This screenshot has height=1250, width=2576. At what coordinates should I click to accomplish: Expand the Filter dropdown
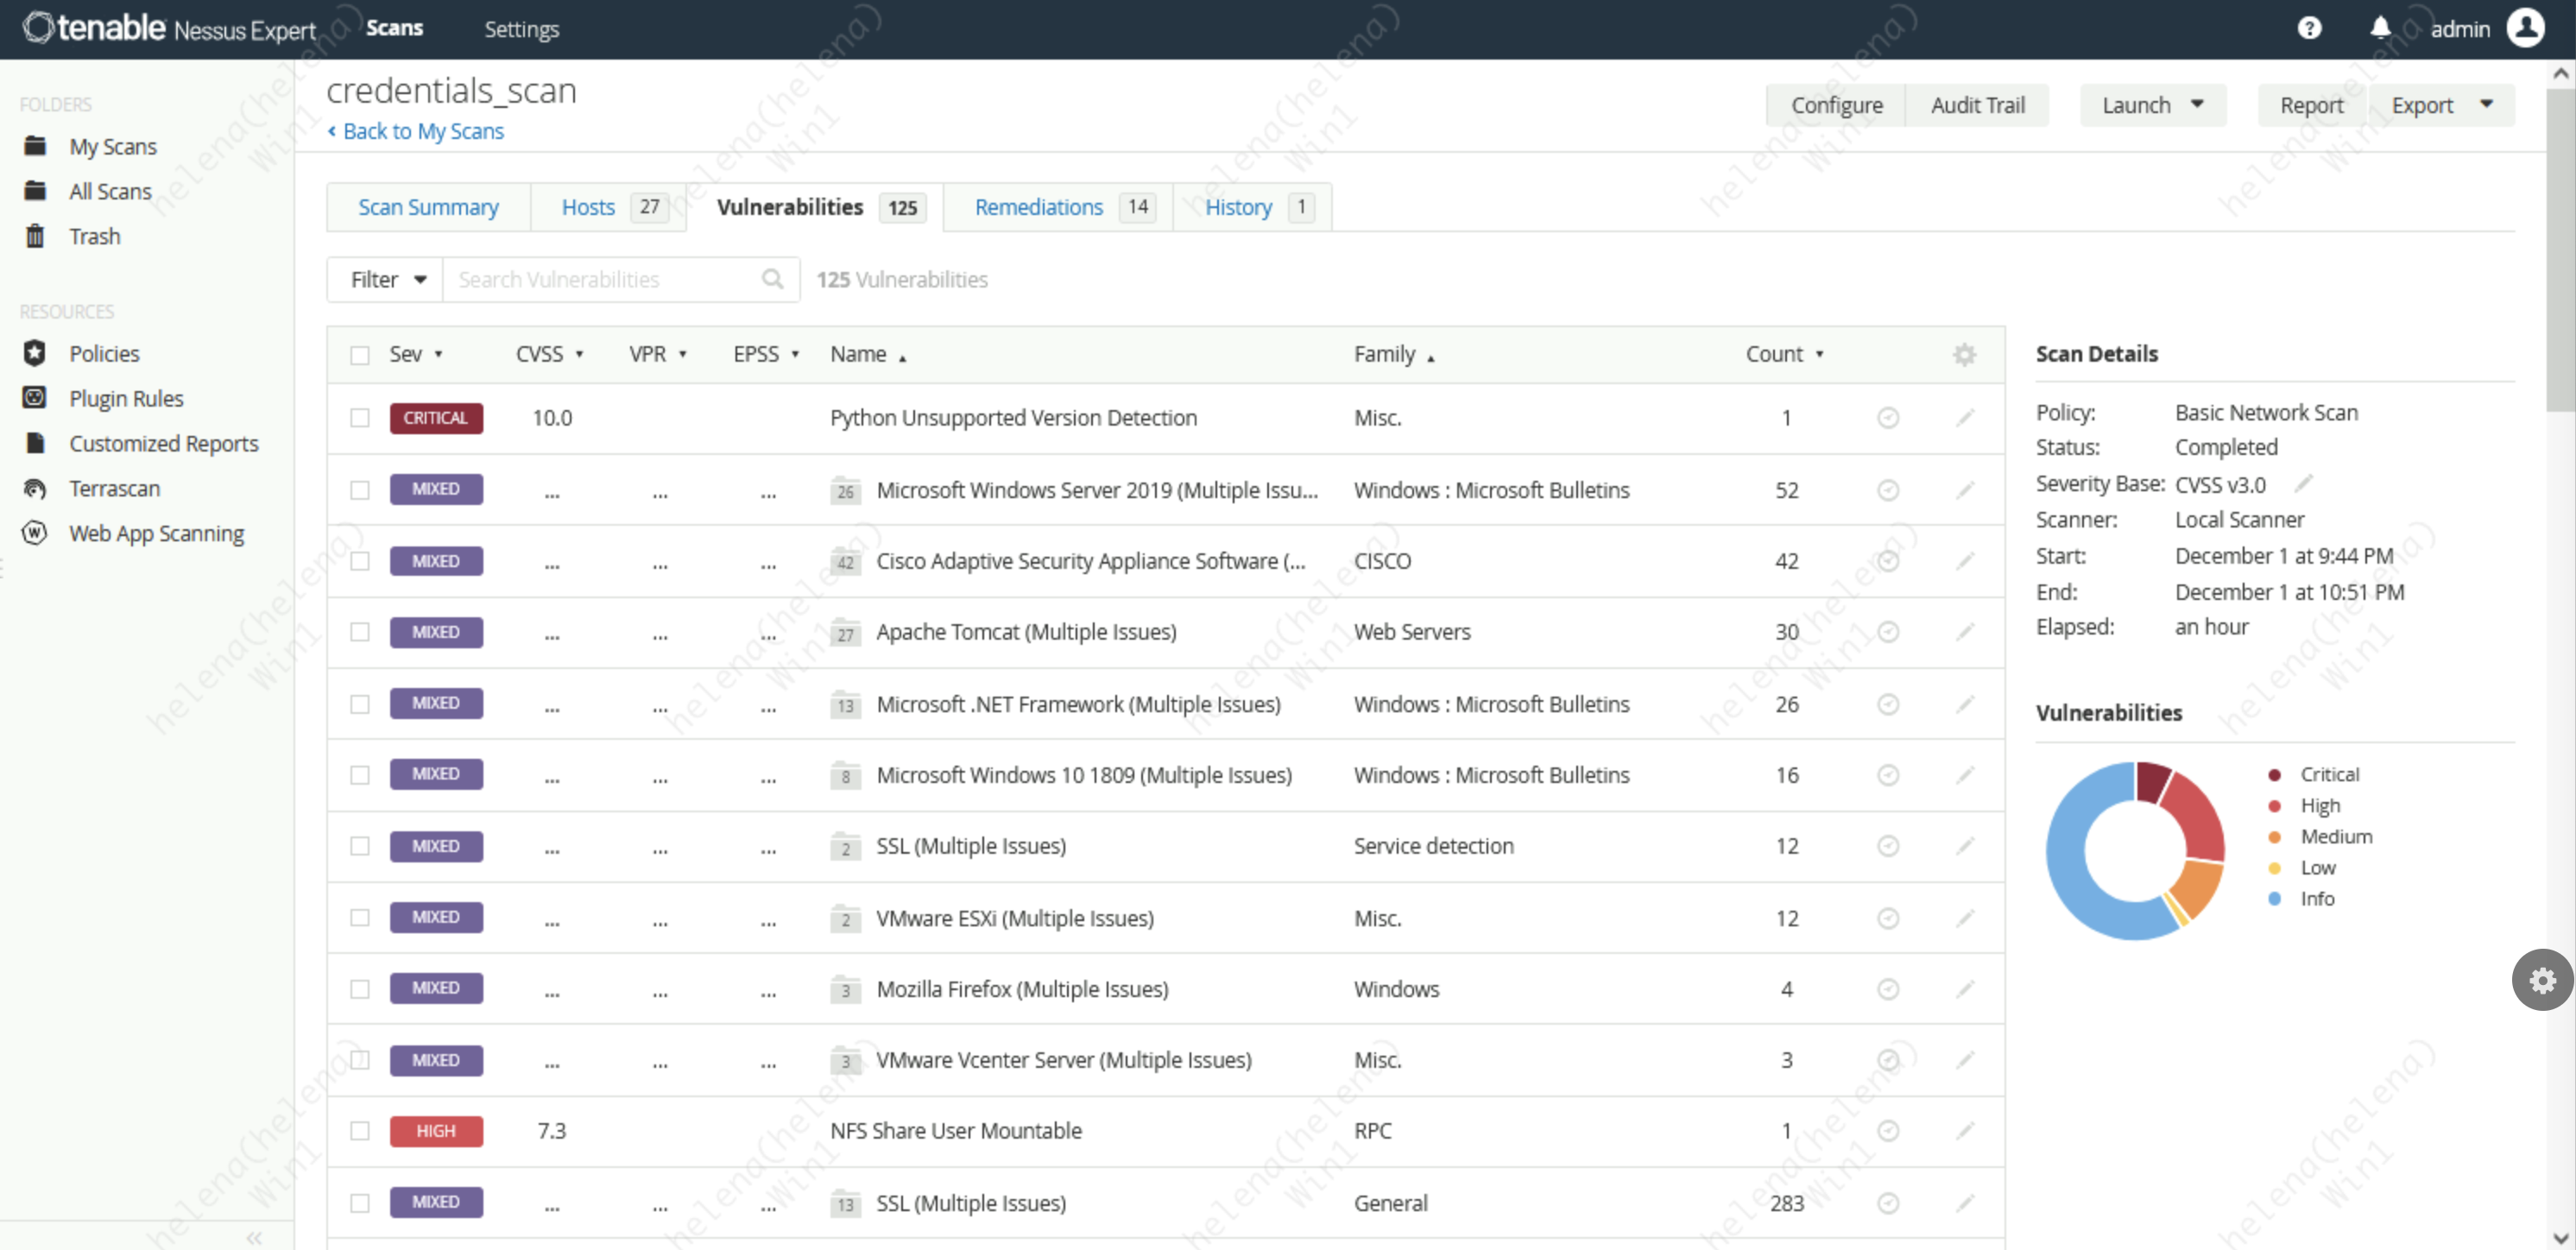388,279
